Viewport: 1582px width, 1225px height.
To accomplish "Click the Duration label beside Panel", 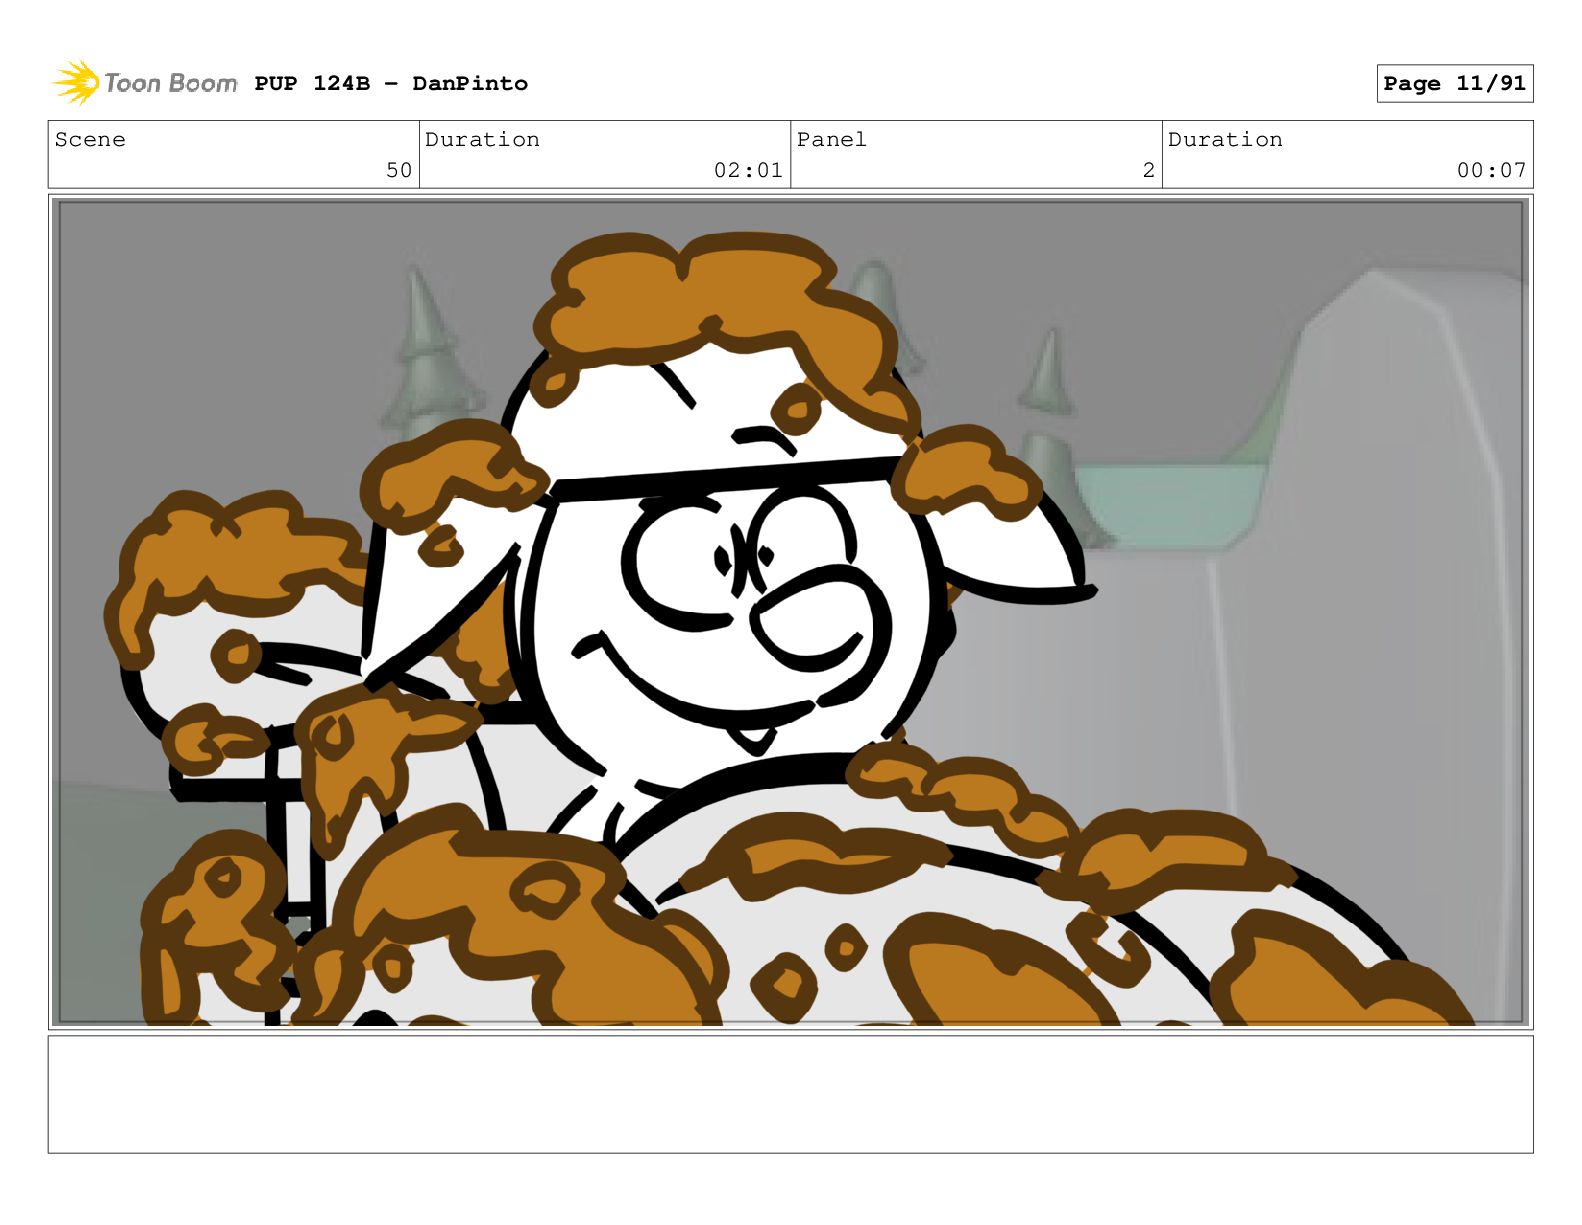I will tap(1225, 139).
